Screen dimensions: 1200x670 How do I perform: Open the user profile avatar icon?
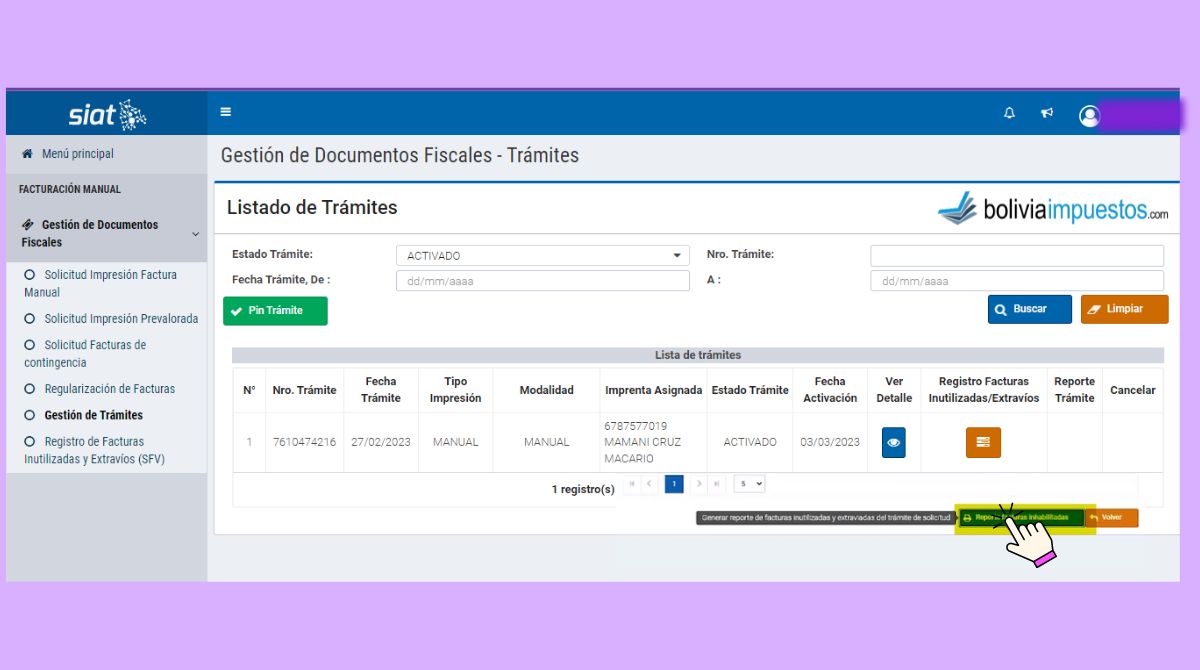tap(1089, 116)
